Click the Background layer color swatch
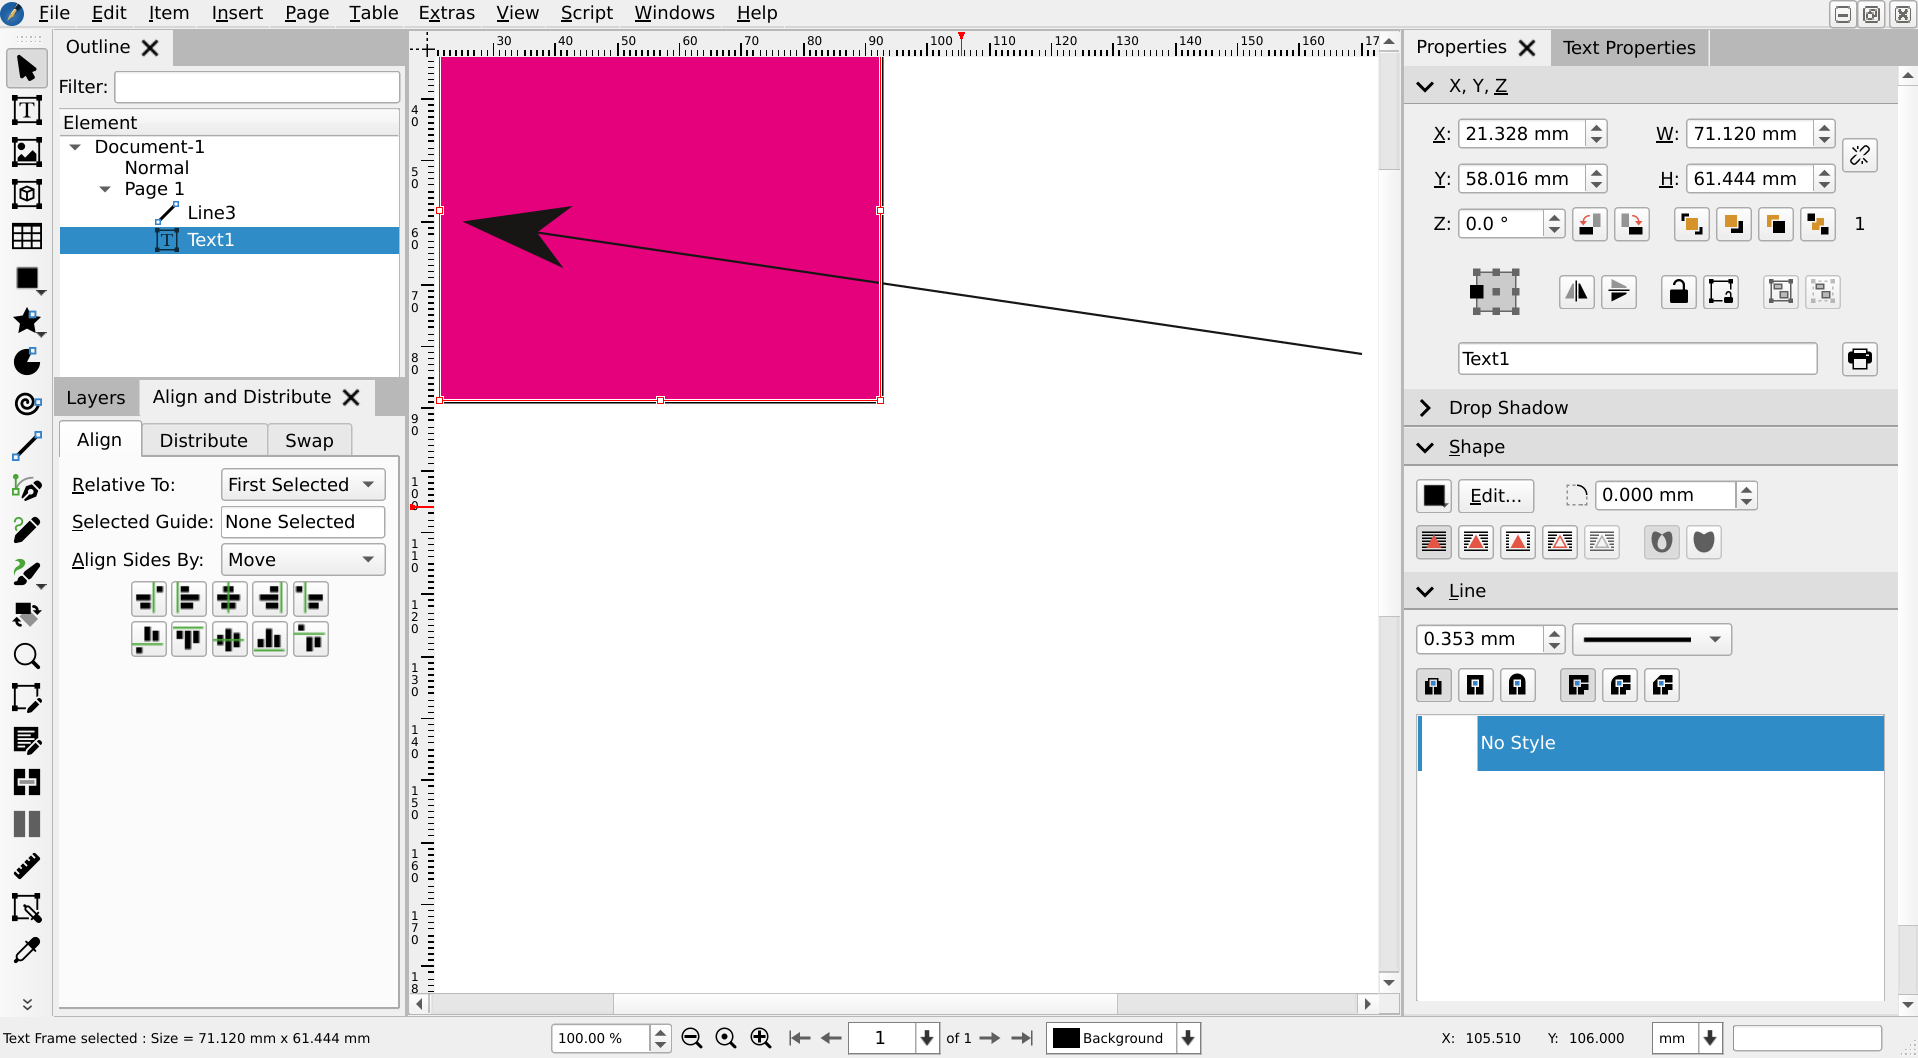 1066,1038
